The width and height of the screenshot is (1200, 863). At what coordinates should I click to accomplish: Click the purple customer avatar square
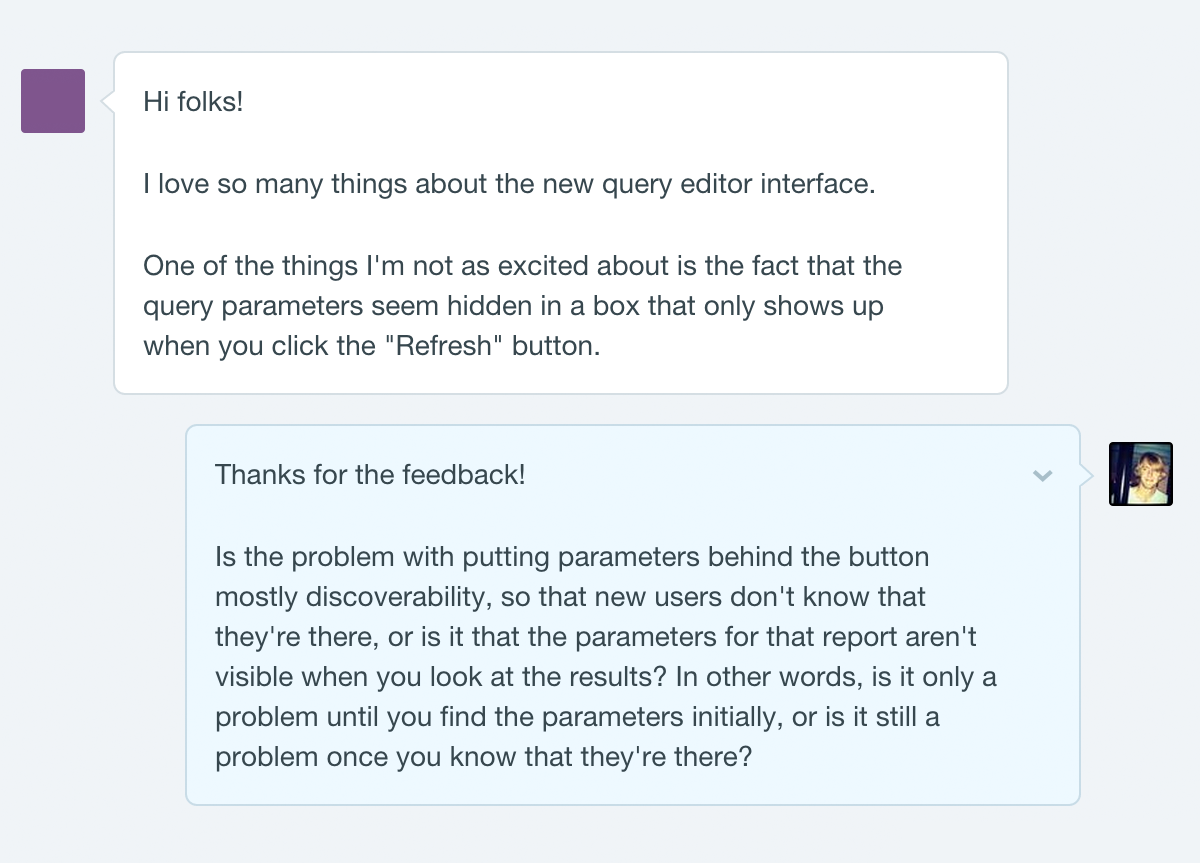[x=53, y=101]
